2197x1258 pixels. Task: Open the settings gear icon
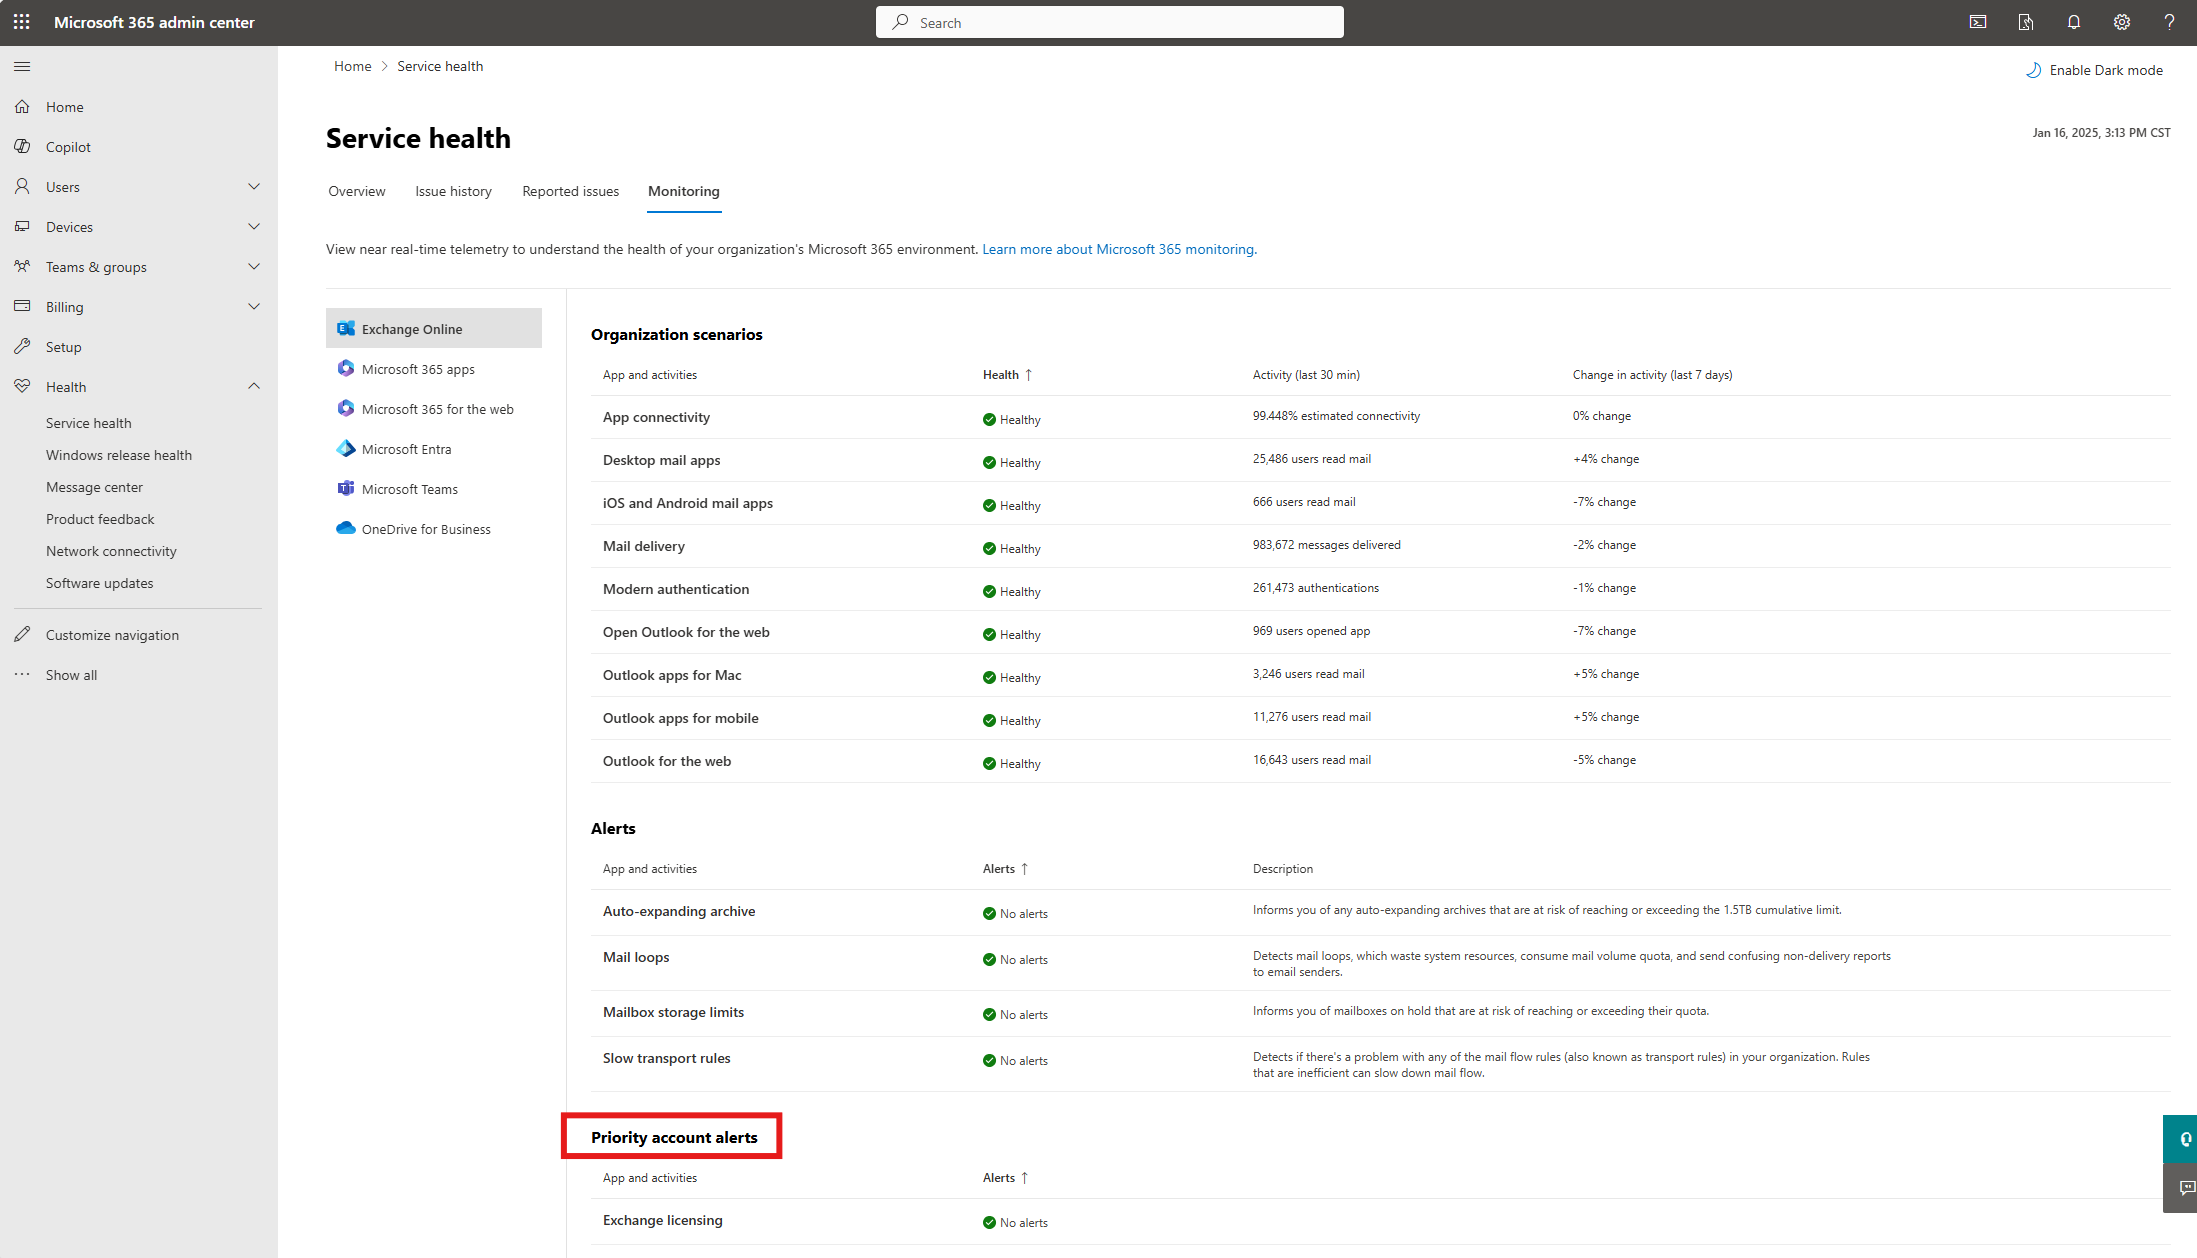[x=2121, y=22]
